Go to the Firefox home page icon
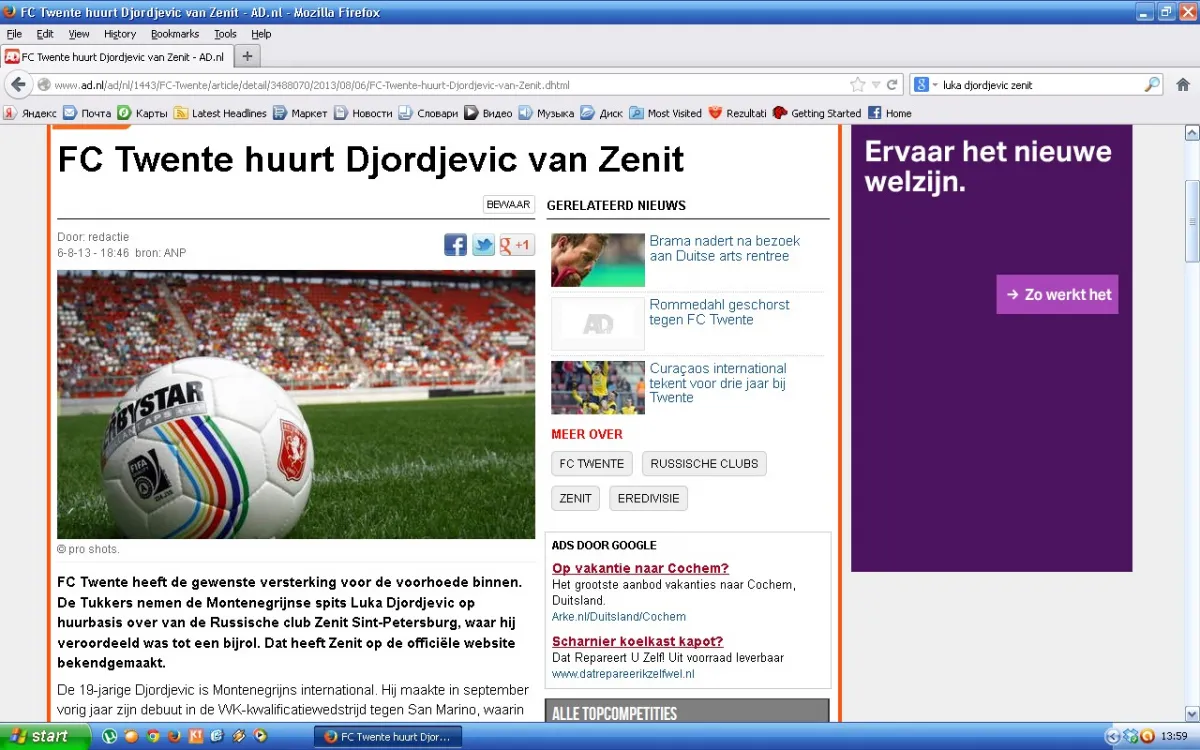 tap(1183, 85)
